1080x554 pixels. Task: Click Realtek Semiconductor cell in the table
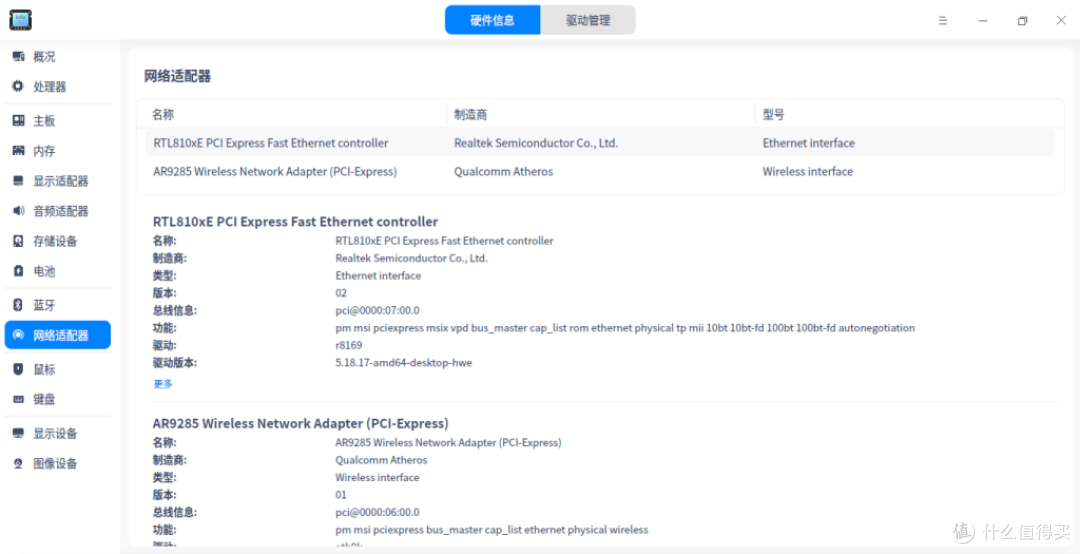[536, 143]
